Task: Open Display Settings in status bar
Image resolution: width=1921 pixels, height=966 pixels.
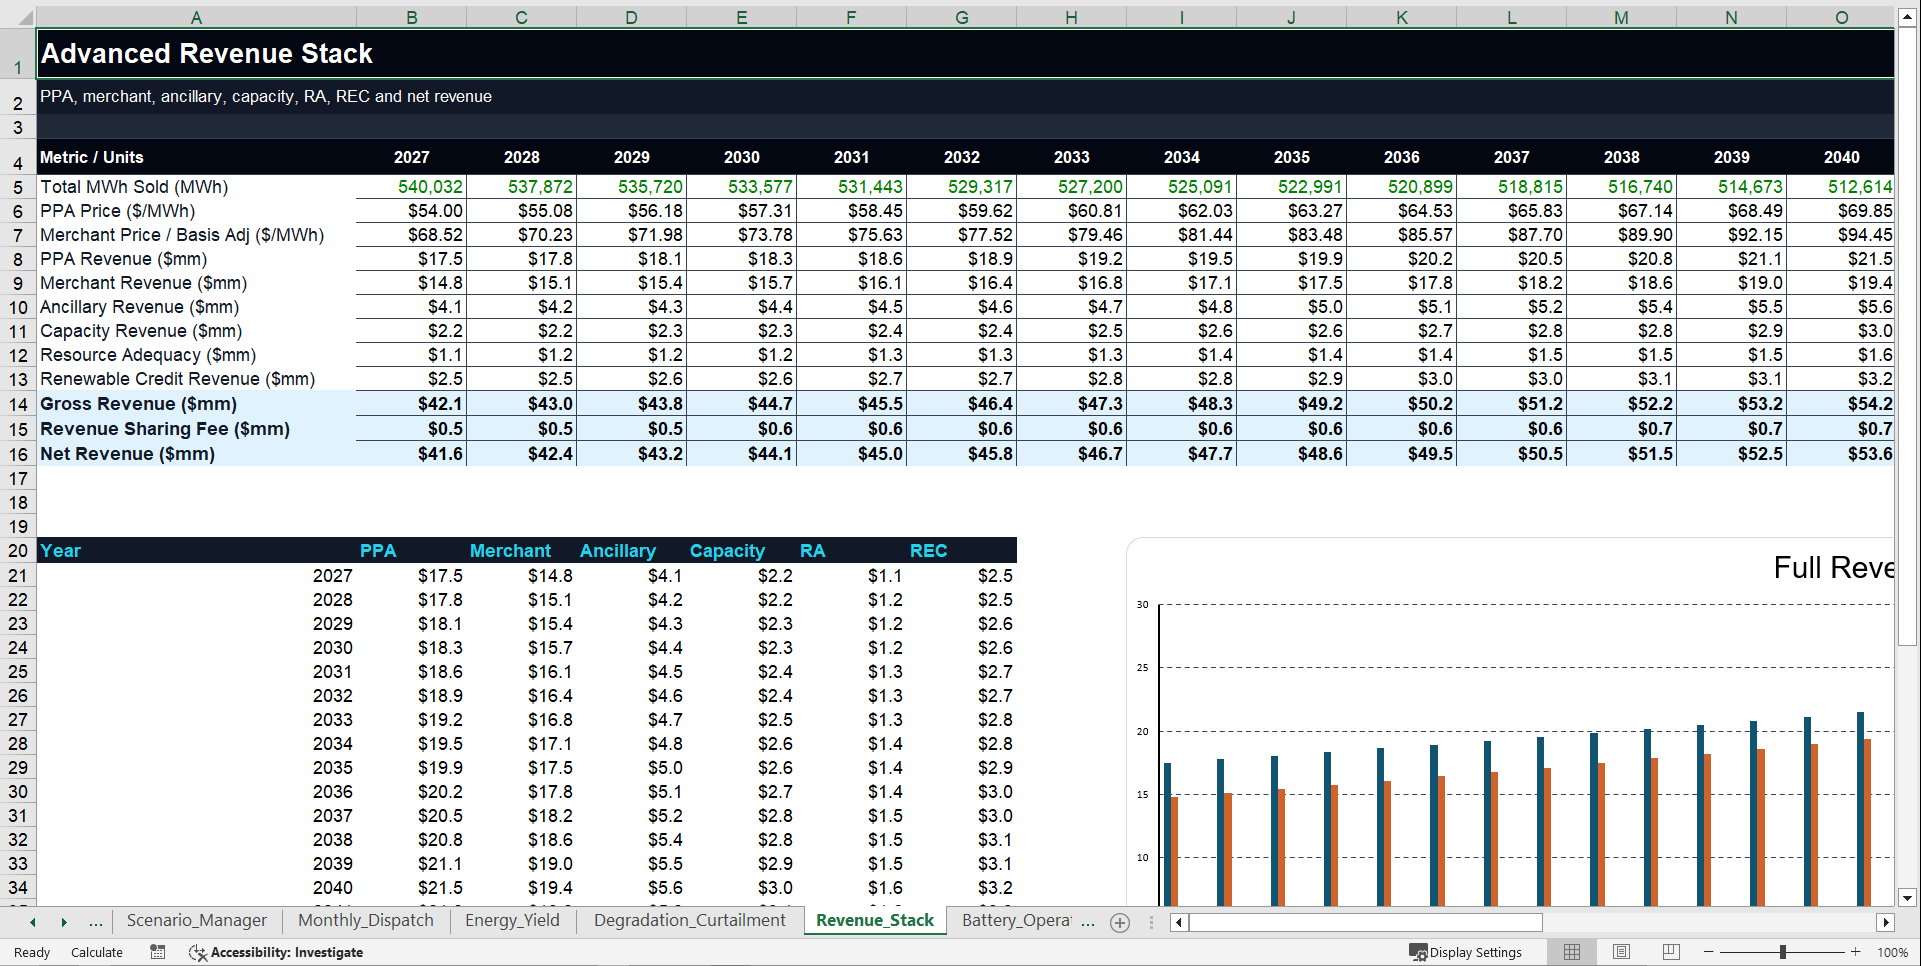Action: [x=1466, y=952]
